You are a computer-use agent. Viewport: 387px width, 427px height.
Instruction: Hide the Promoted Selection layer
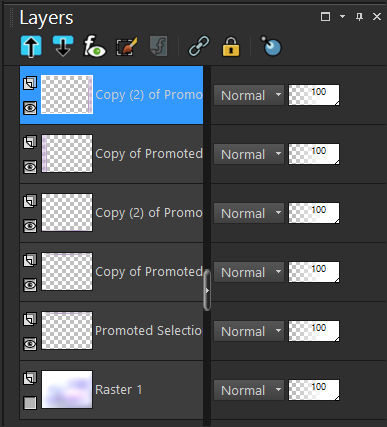tap(30, 344)
